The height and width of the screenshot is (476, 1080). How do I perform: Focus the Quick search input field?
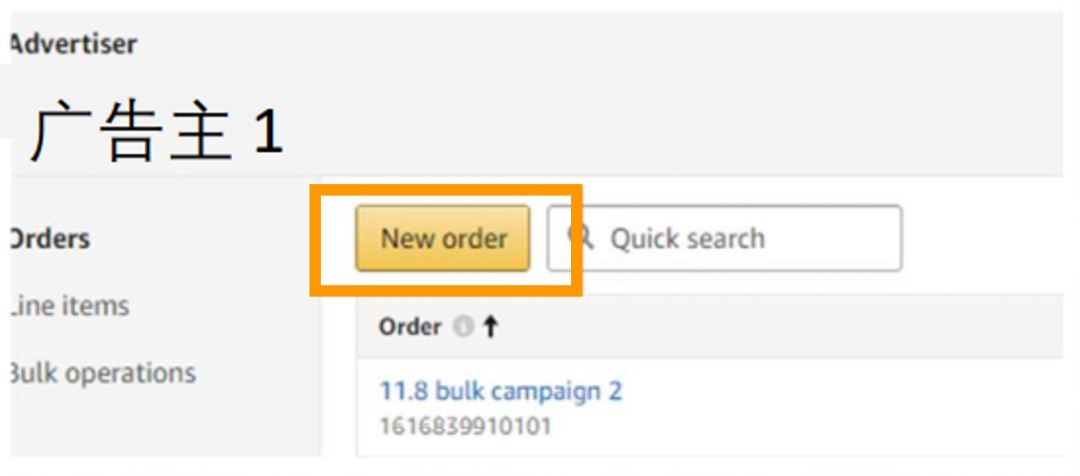coord(724,238)
